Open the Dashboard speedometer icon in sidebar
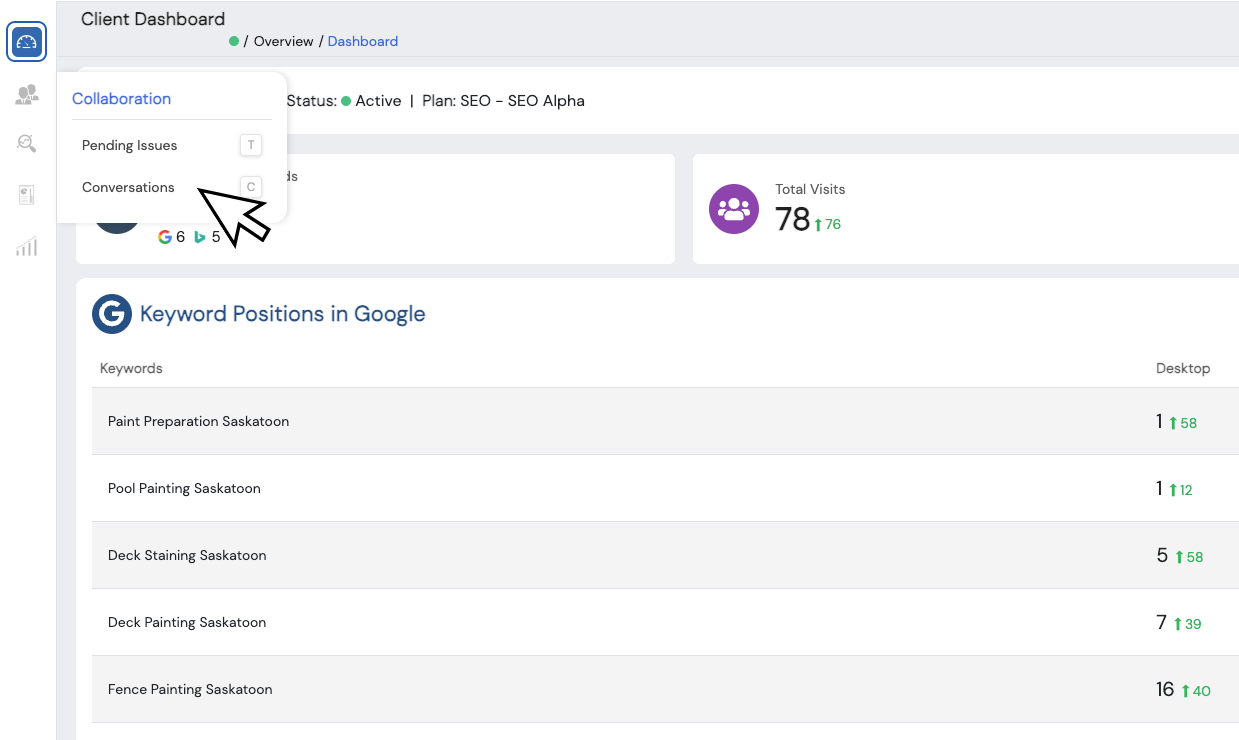The height and width of the screenshot is (740, 1239). pyautogui.click(x=27, y=42)
